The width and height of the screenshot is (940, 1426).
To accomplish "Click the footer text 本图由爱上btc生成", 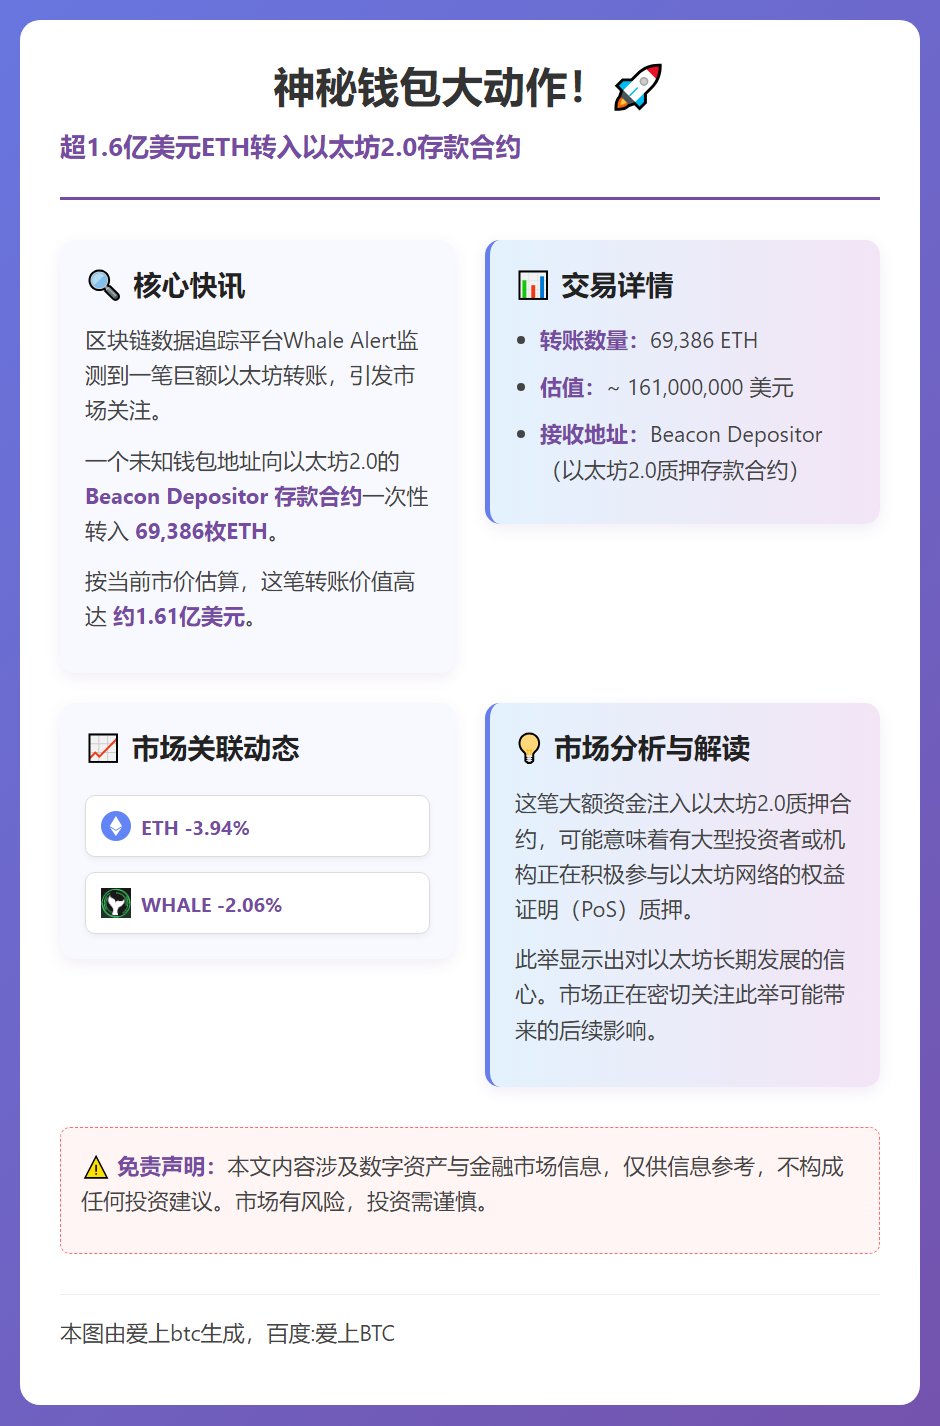I will (152, 1333).
